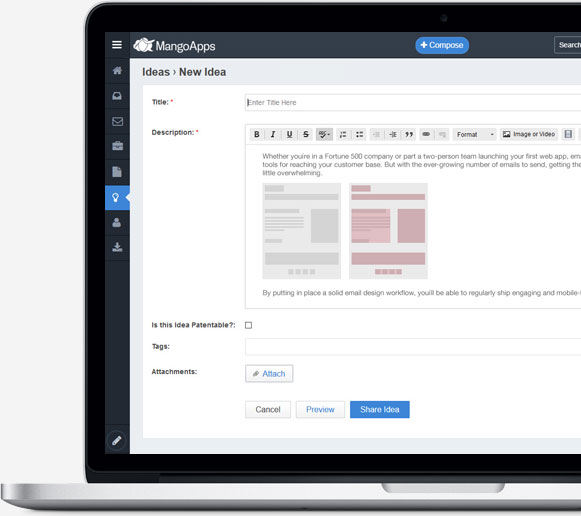Open the spell check dropdown
Viewport: 581px width, 516px height.
tap(324, 134)
